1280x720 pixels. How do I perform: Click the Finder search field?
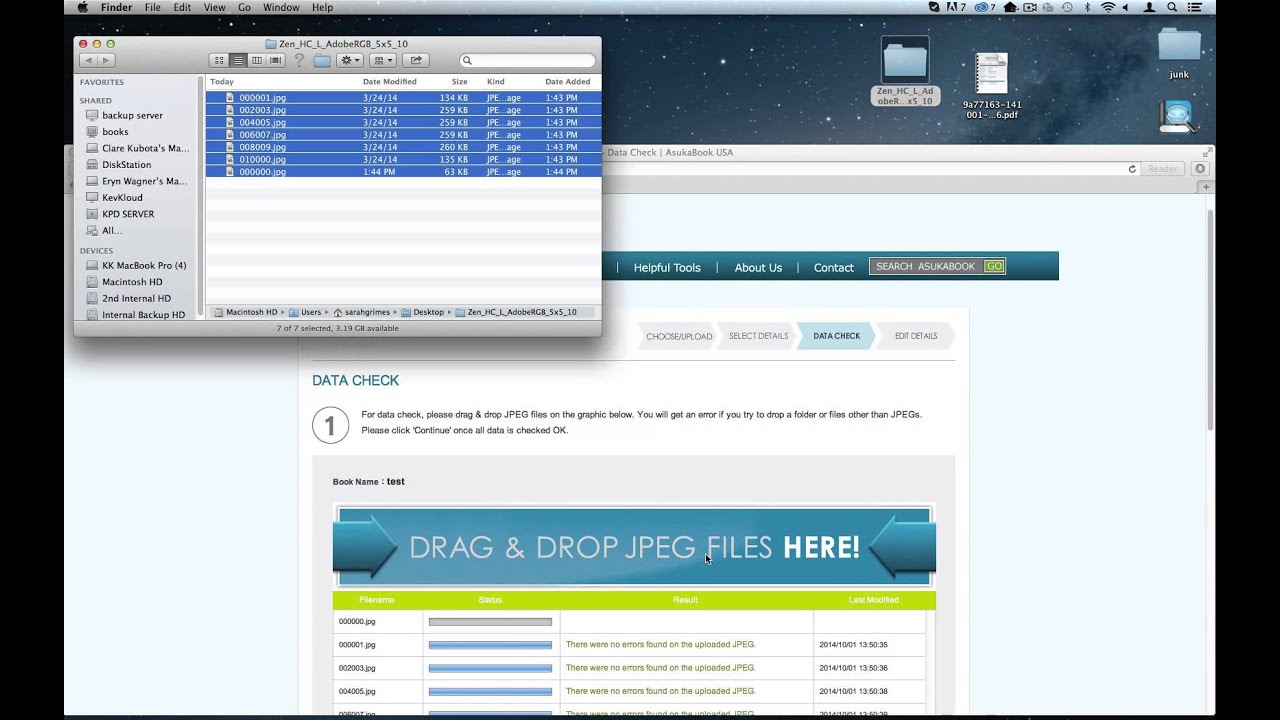point(527,61)
